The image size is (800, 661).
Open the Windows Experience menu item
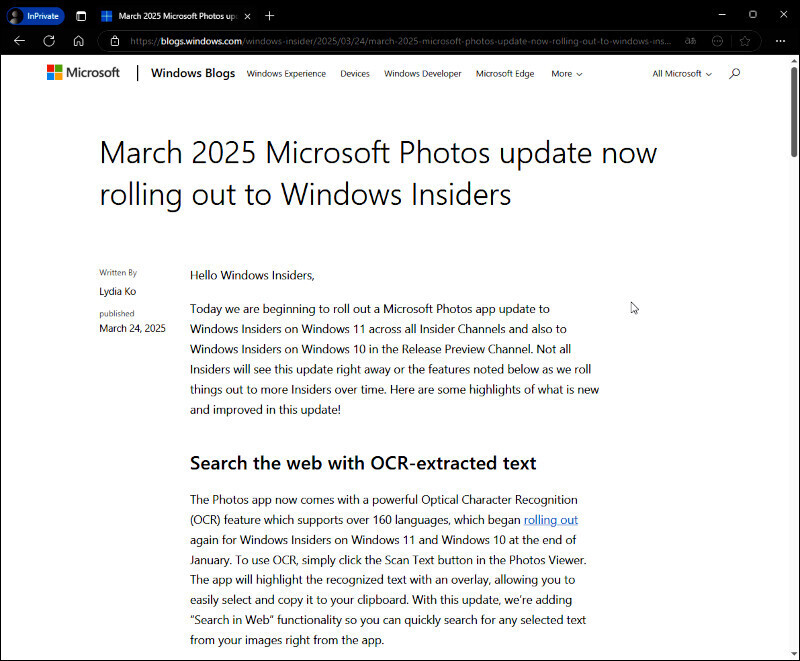[286, 73]
